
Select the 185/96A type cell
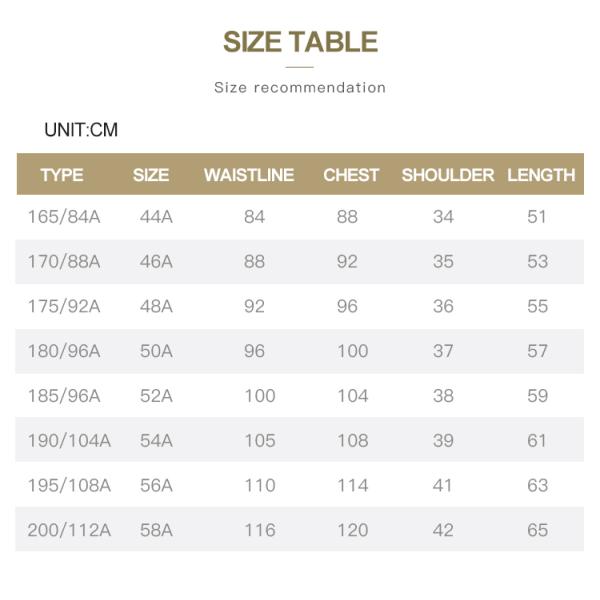(x=64, y=396)
